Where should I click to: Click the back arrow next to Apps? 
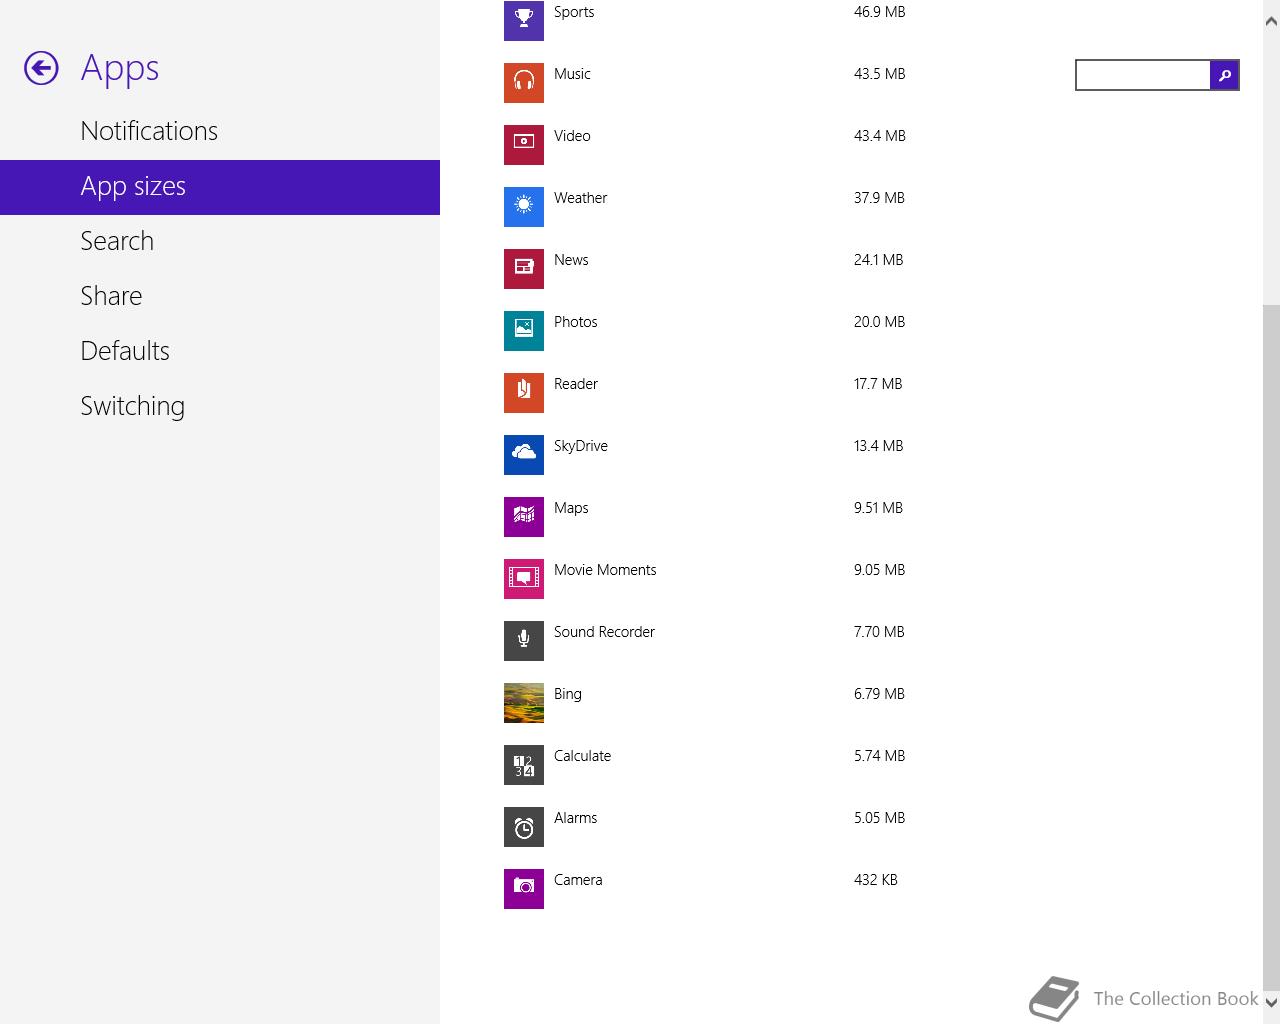tap(41, 68)
